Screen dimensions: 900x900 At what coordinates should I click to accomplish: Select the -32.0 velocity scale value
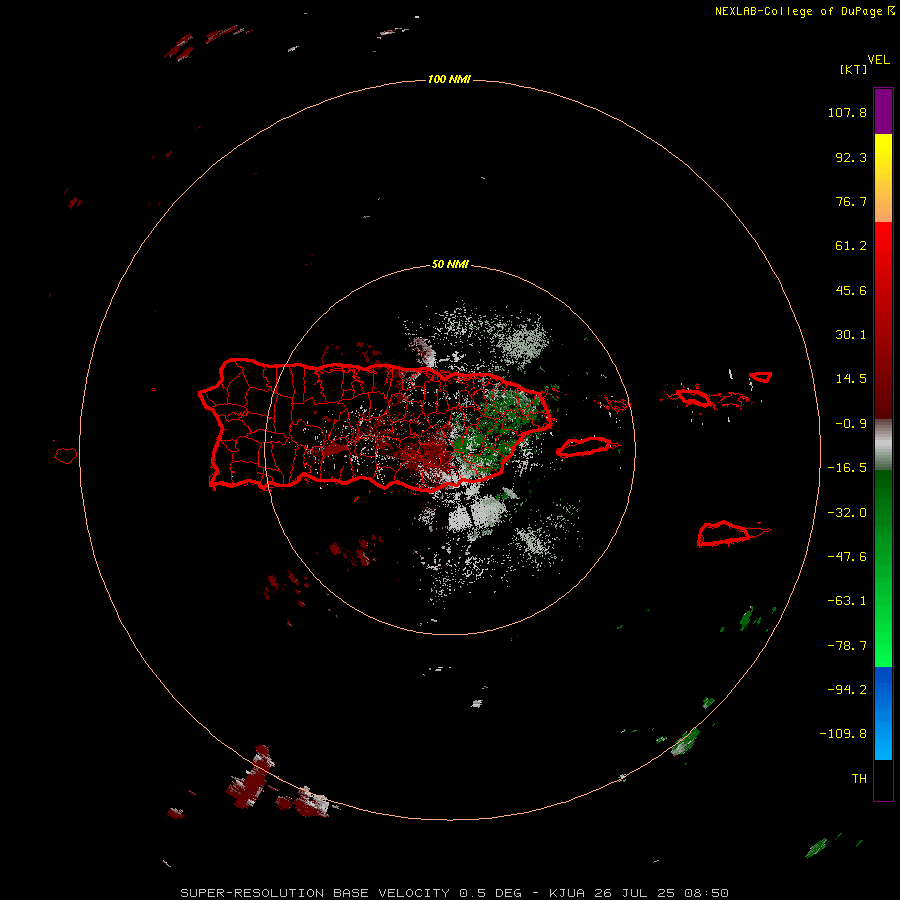(x=847, y=513)
